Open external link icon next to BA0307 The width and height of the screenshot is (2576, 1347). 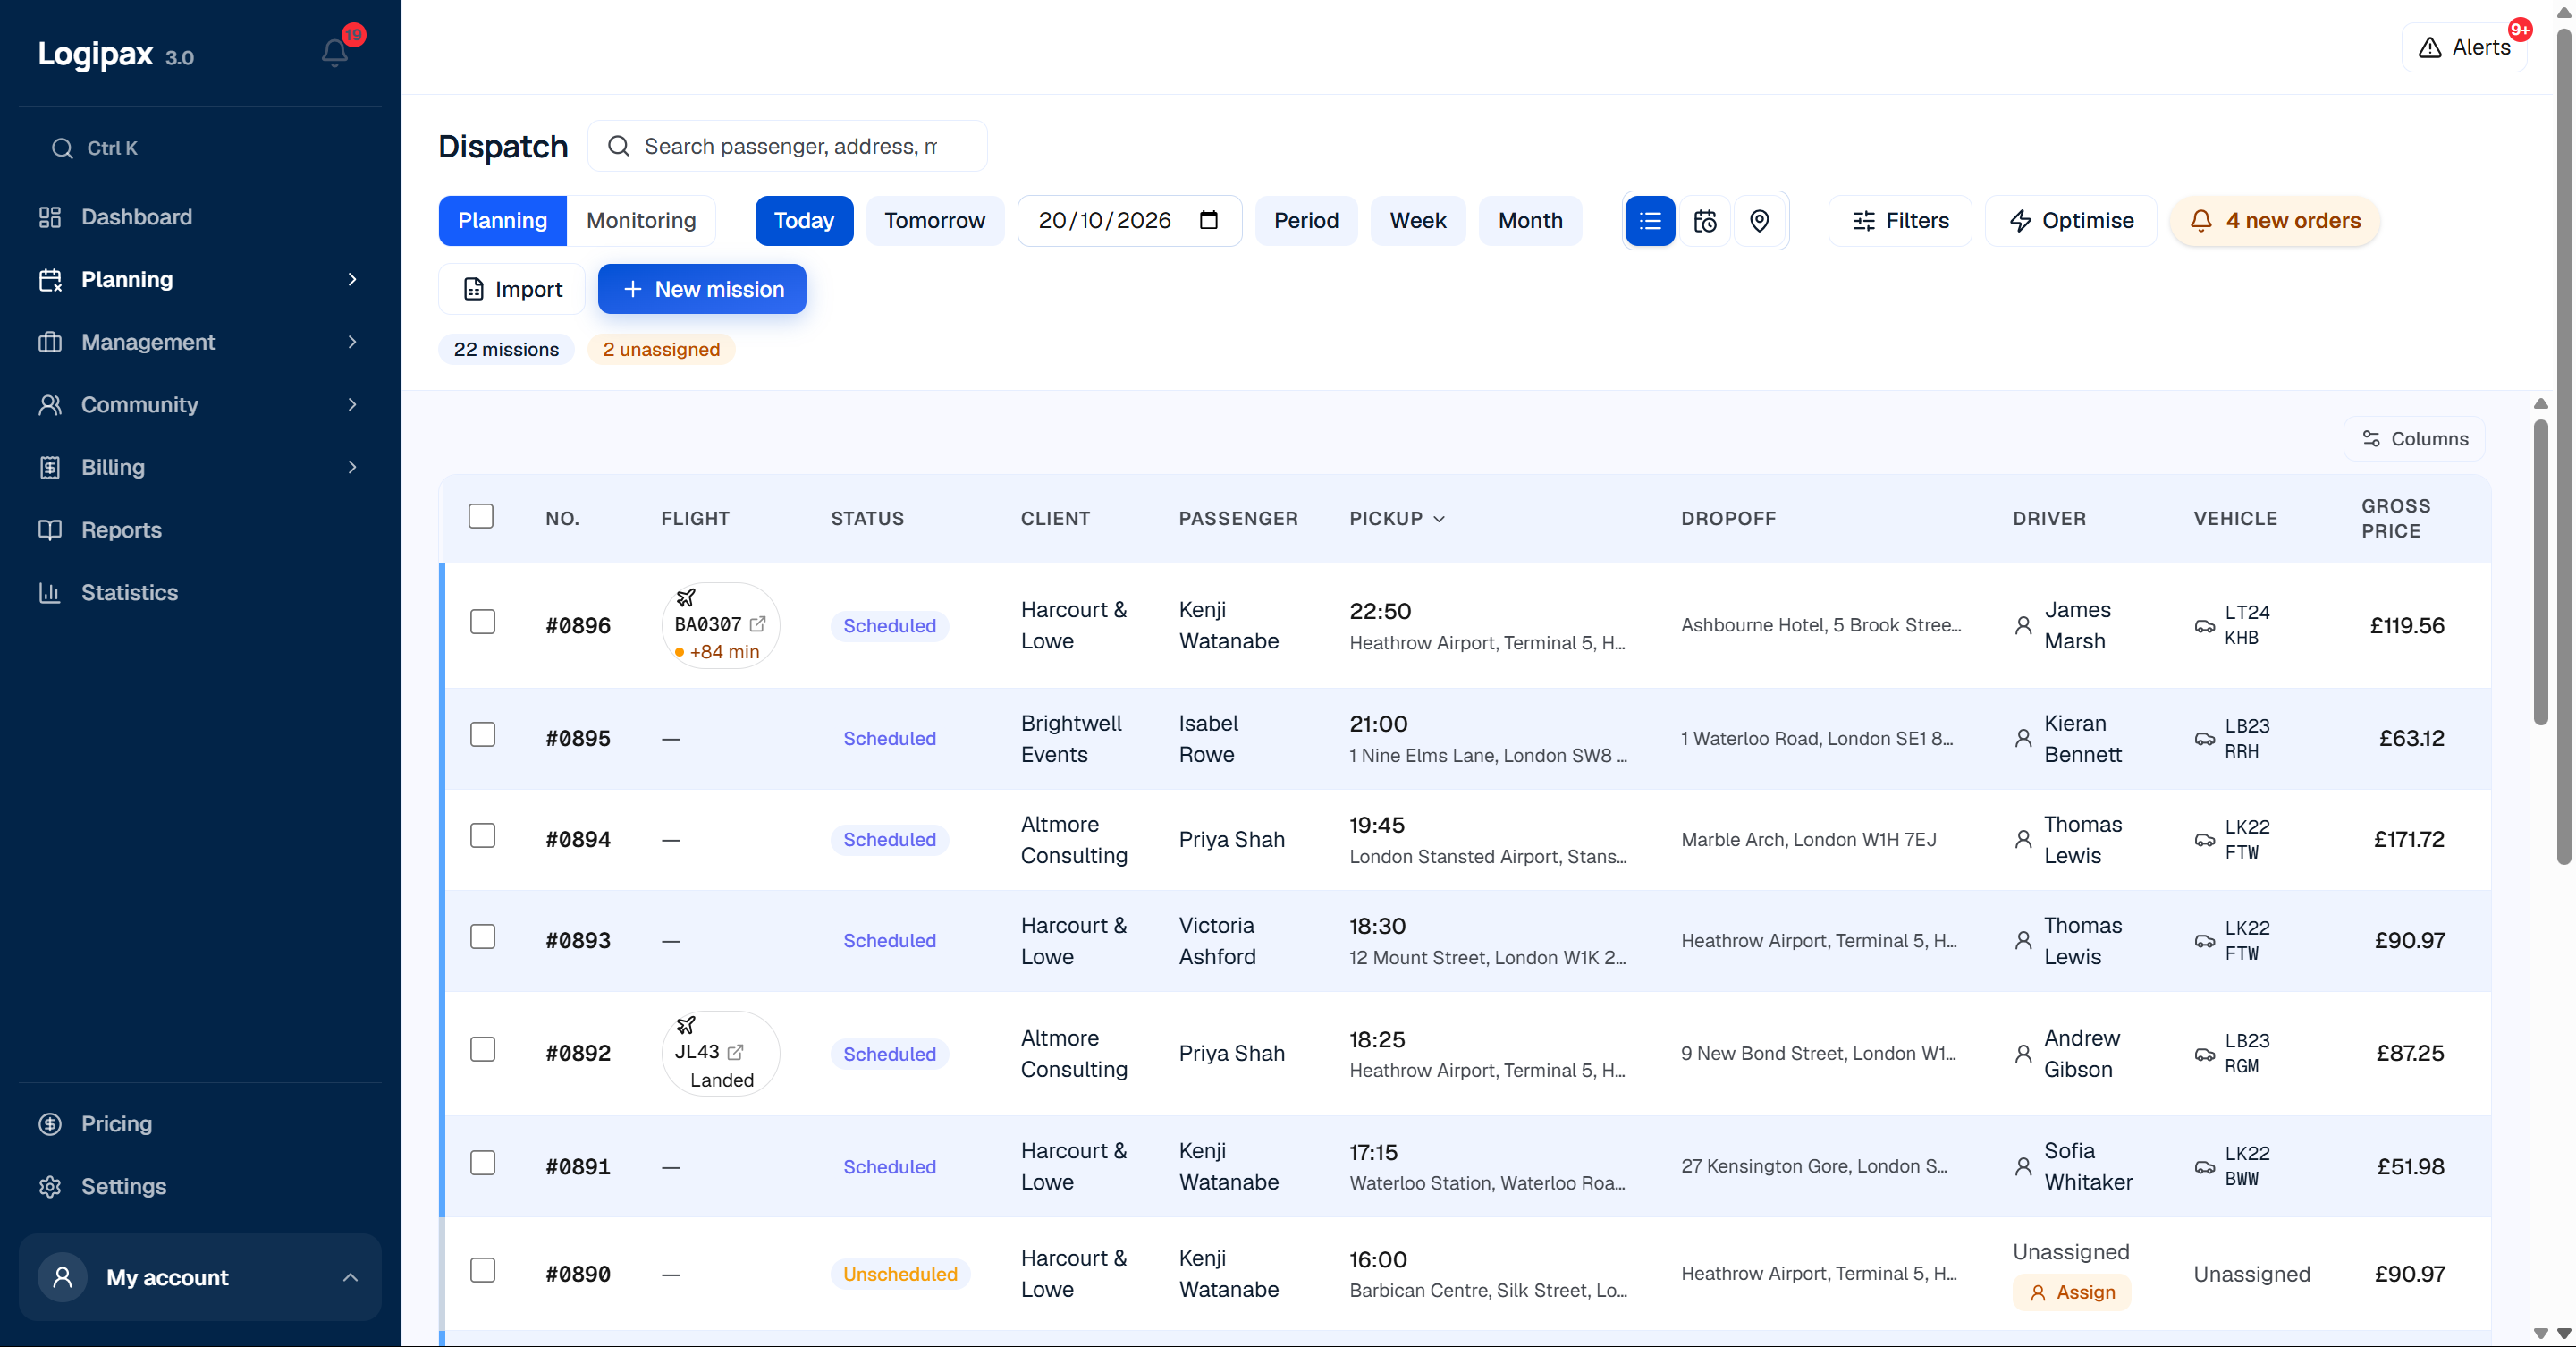click(x=758, y=624)
